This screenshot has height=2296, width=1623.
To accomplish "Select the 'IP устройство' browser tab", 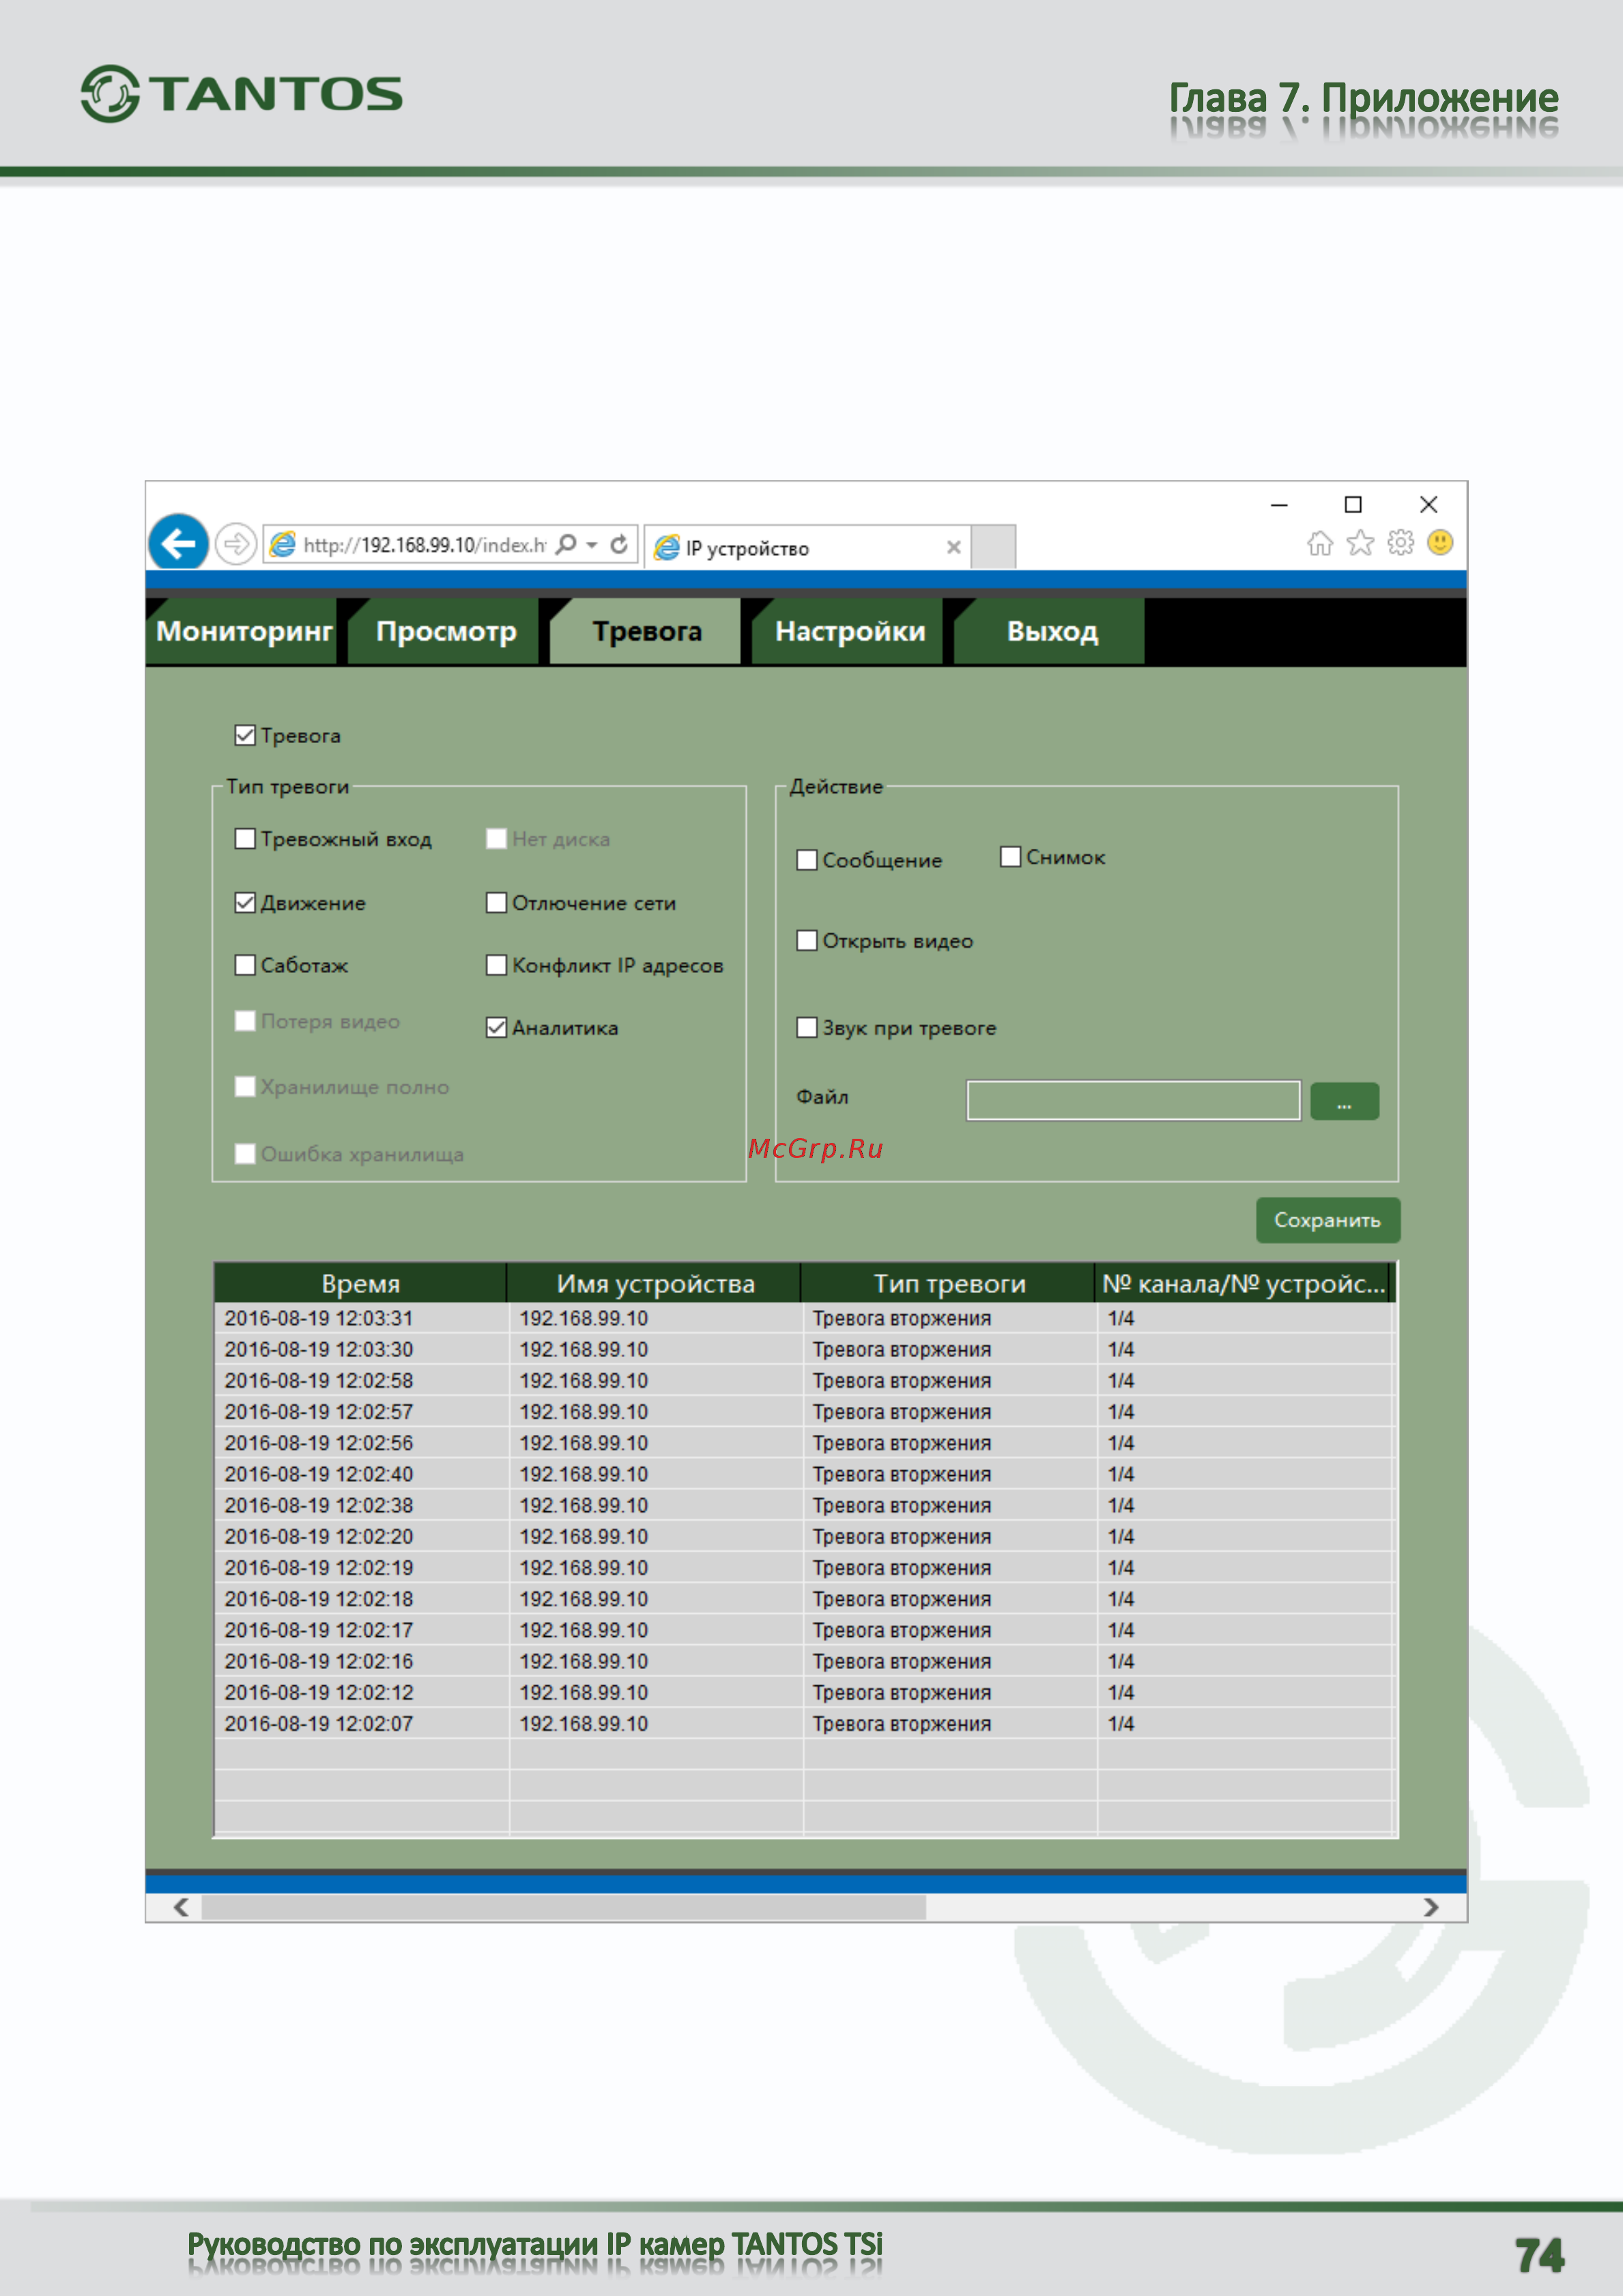I will point(807,547).
